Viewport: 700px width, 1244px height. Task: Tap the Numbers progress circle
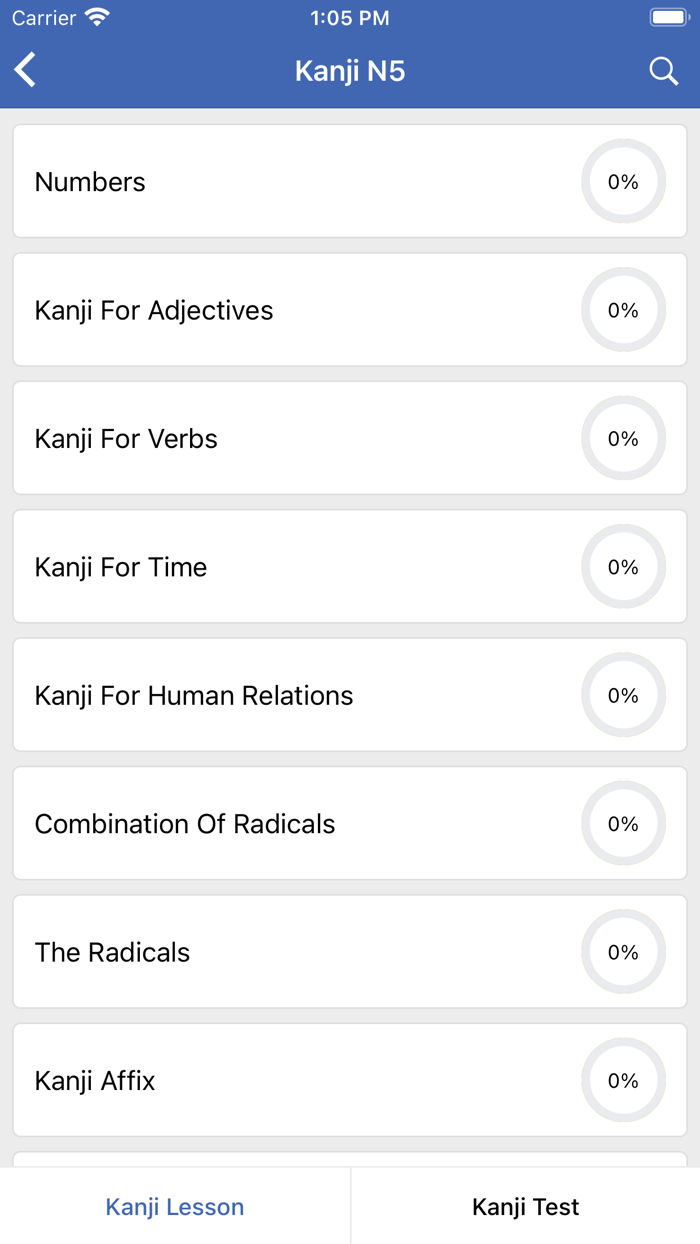pyautogui.click(x=623, y=182)
